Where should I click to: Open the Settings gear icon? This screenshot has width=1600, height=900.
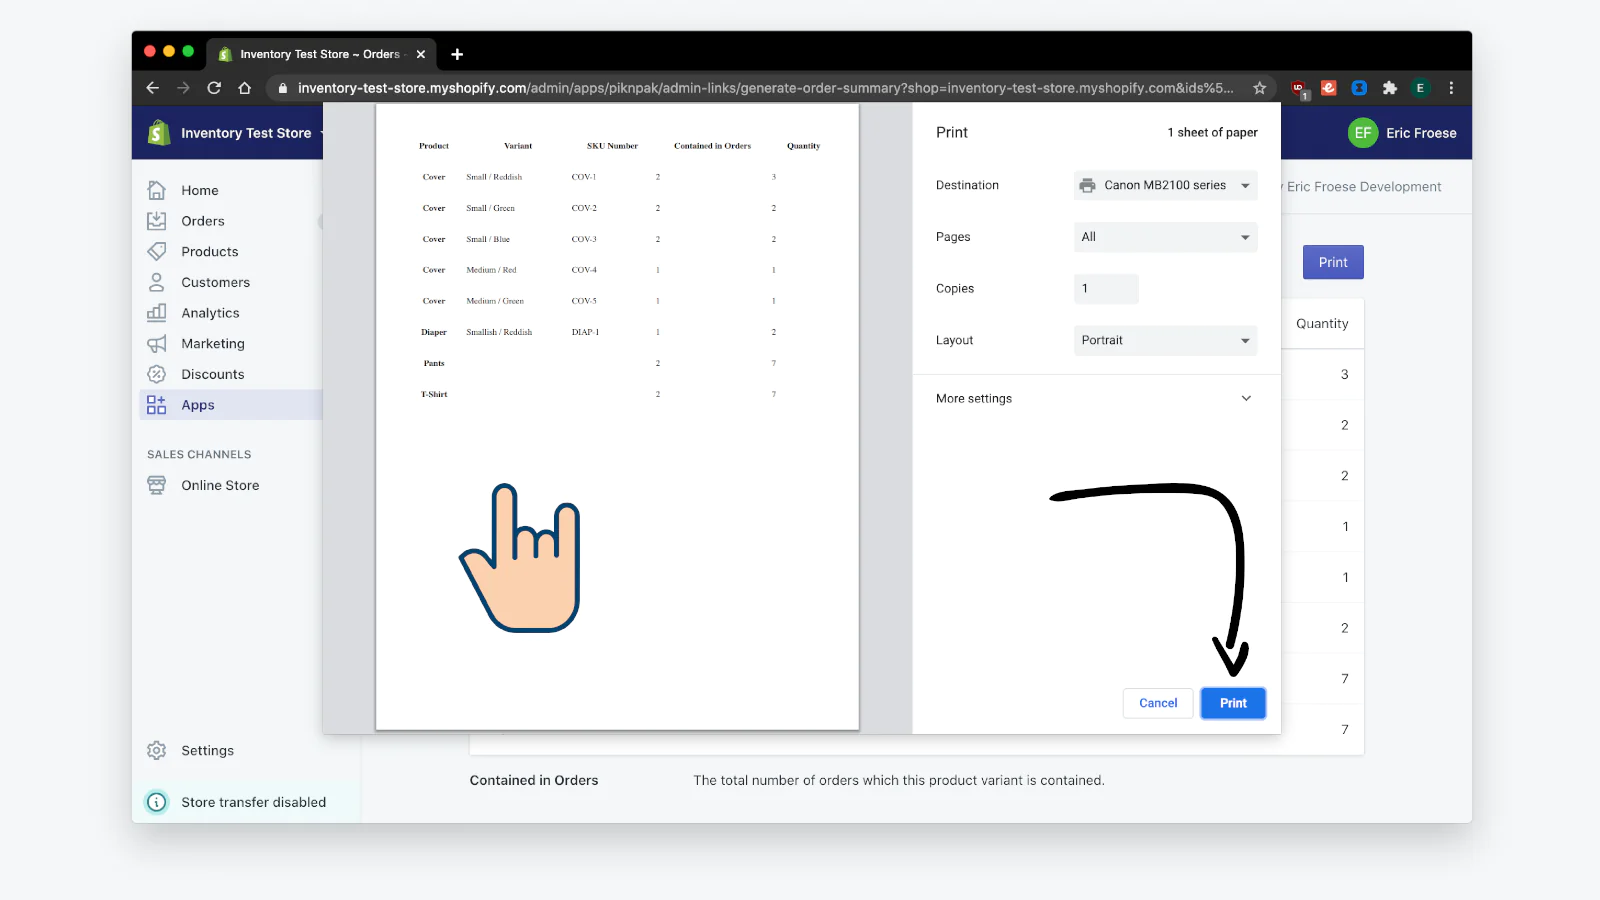tap(157, 751)
